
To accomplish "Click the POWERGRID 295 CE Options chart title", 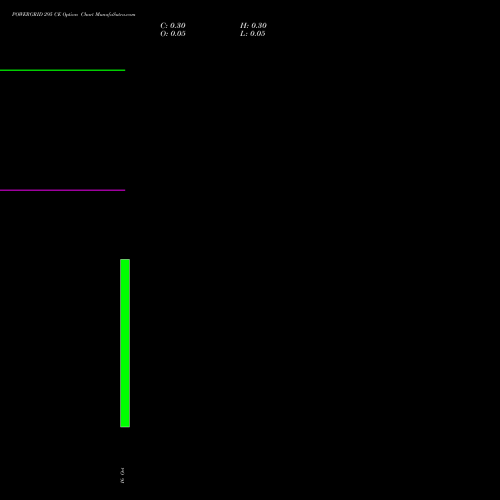I will point(73,14).
